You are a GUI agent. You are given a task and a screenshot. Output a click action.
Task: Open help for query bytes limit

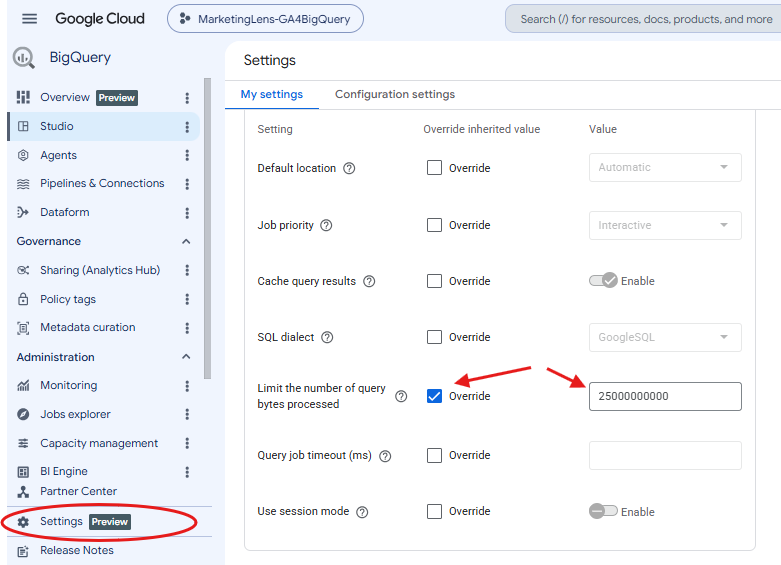[x=401, y=396]
